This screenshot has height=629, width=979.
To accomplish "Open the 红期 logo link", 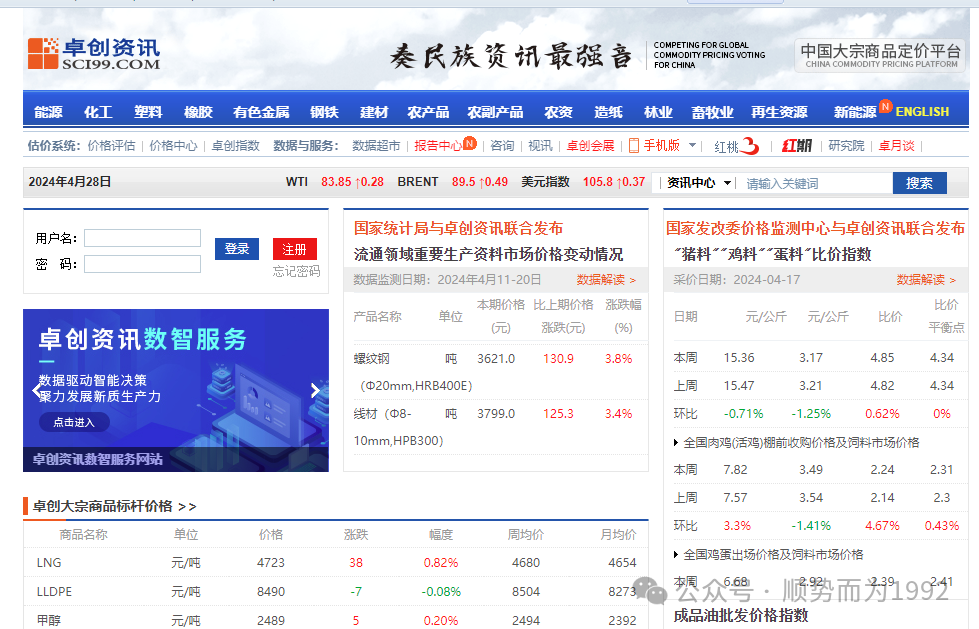I will [797, 146].
